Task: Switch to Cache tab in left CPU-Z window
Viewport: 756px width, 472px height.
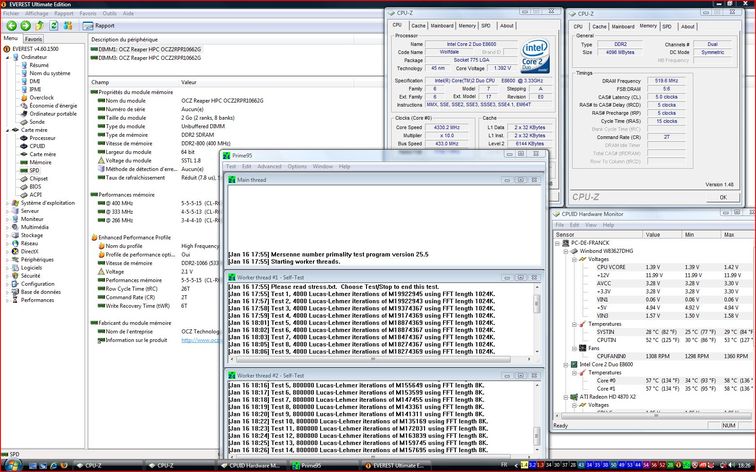Action: pyautogui.click(x=418, y=26)
